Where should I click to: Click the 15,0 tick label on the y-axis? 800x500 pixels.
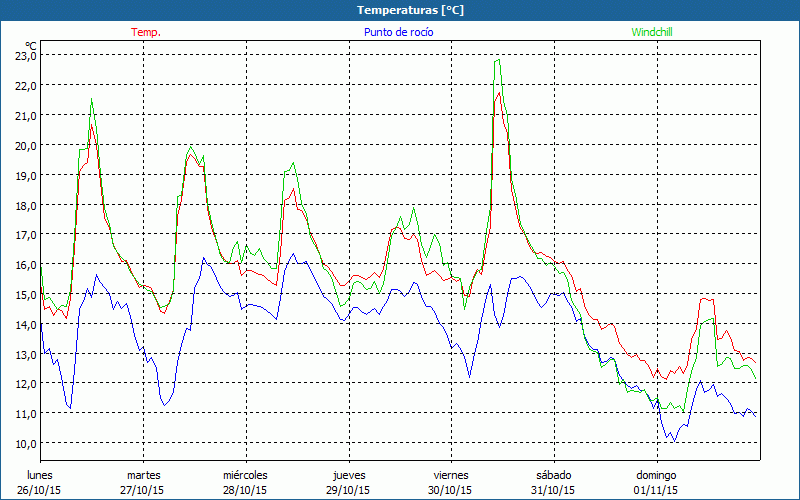tap(24, 294)
